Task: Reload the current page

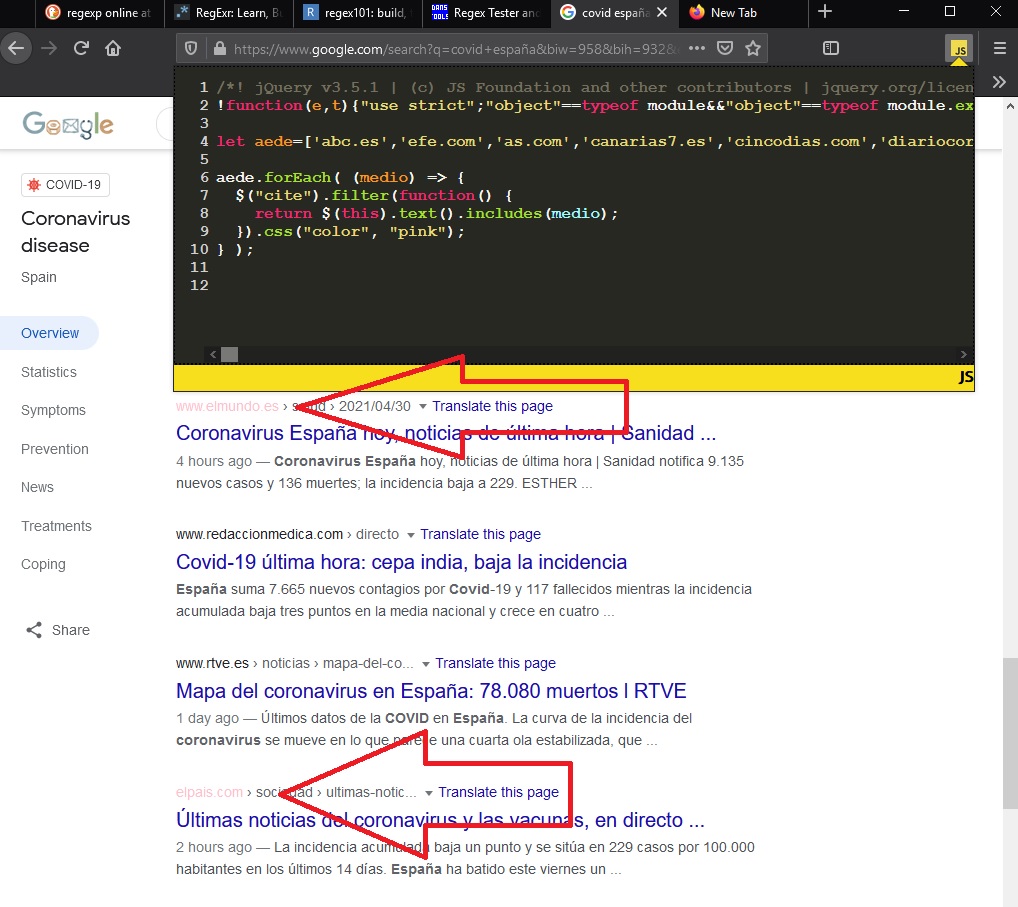Action: 82,48
